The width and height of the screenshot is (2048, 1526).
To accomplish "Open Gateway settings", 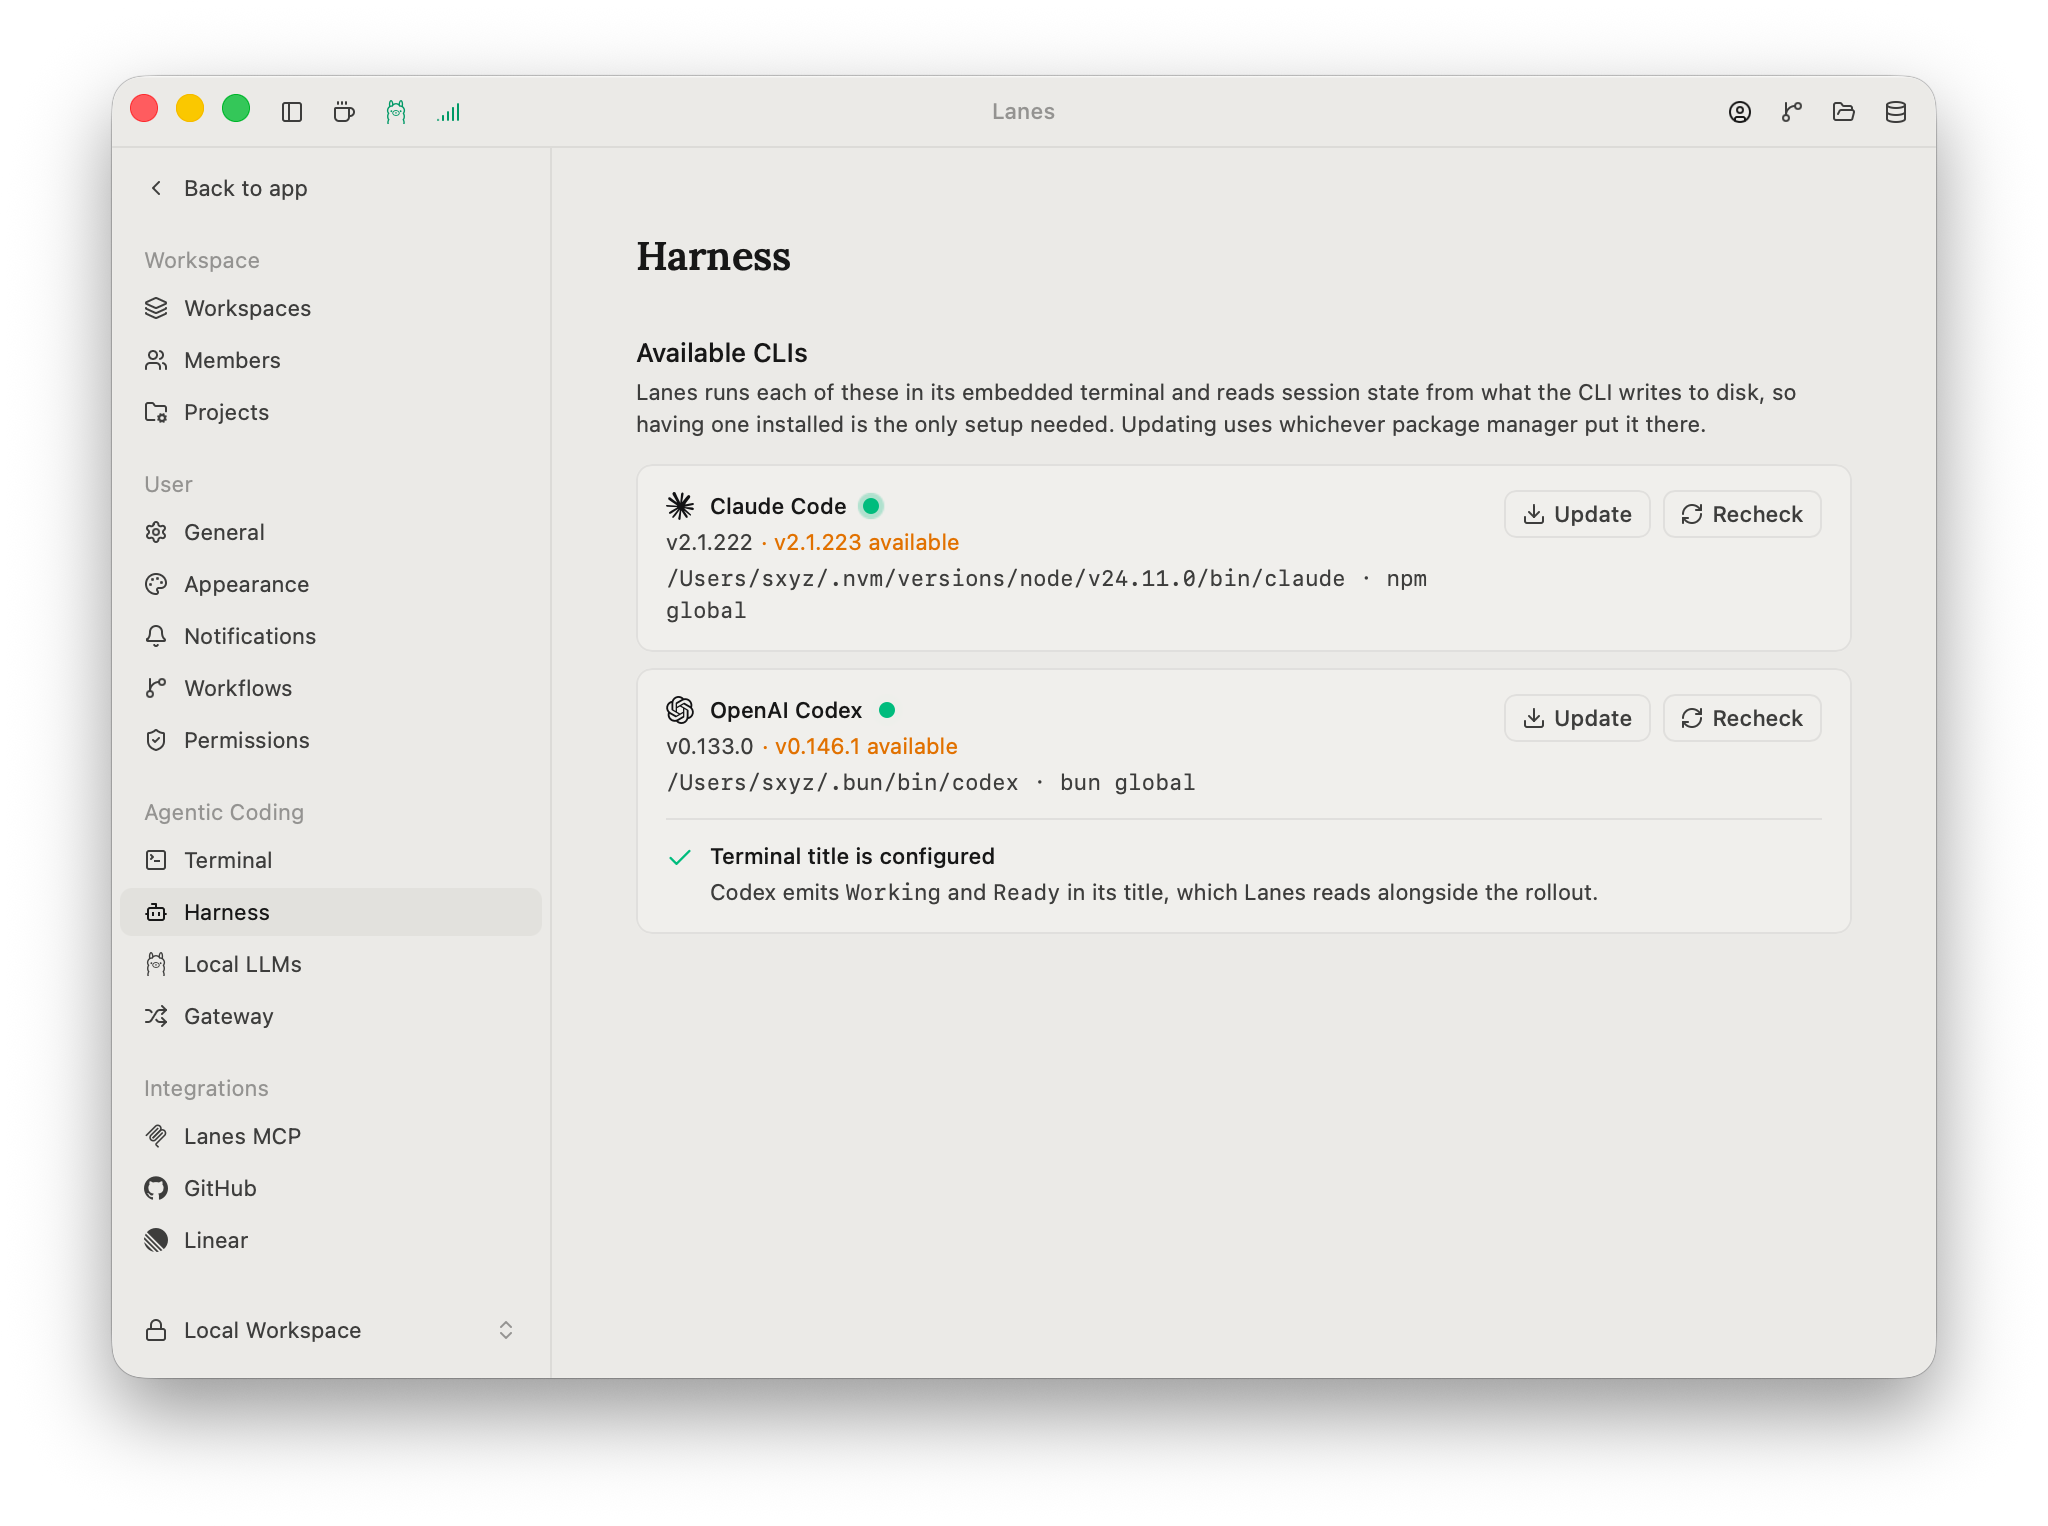I will 331,1016.
